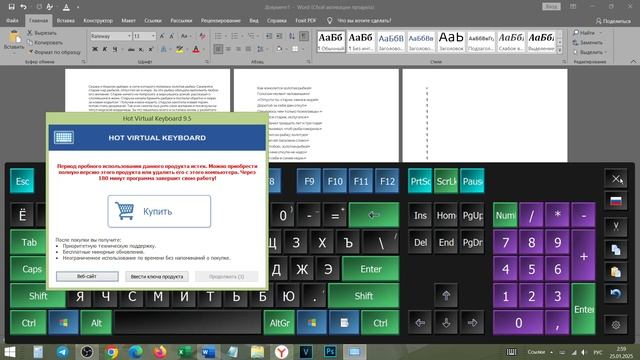Click the sort icon in Word paragraph group
Viewport: 640px width, 360px height.
[x=292, y=36]
